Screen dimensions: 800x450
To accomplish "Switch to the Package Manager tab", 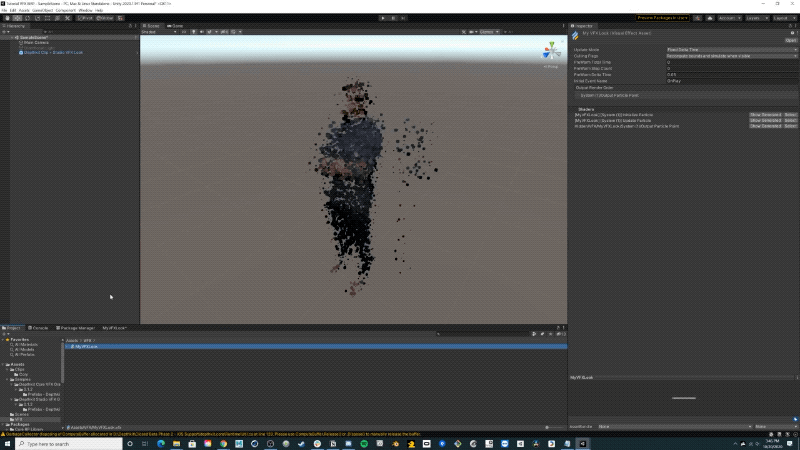I will 76,328.
